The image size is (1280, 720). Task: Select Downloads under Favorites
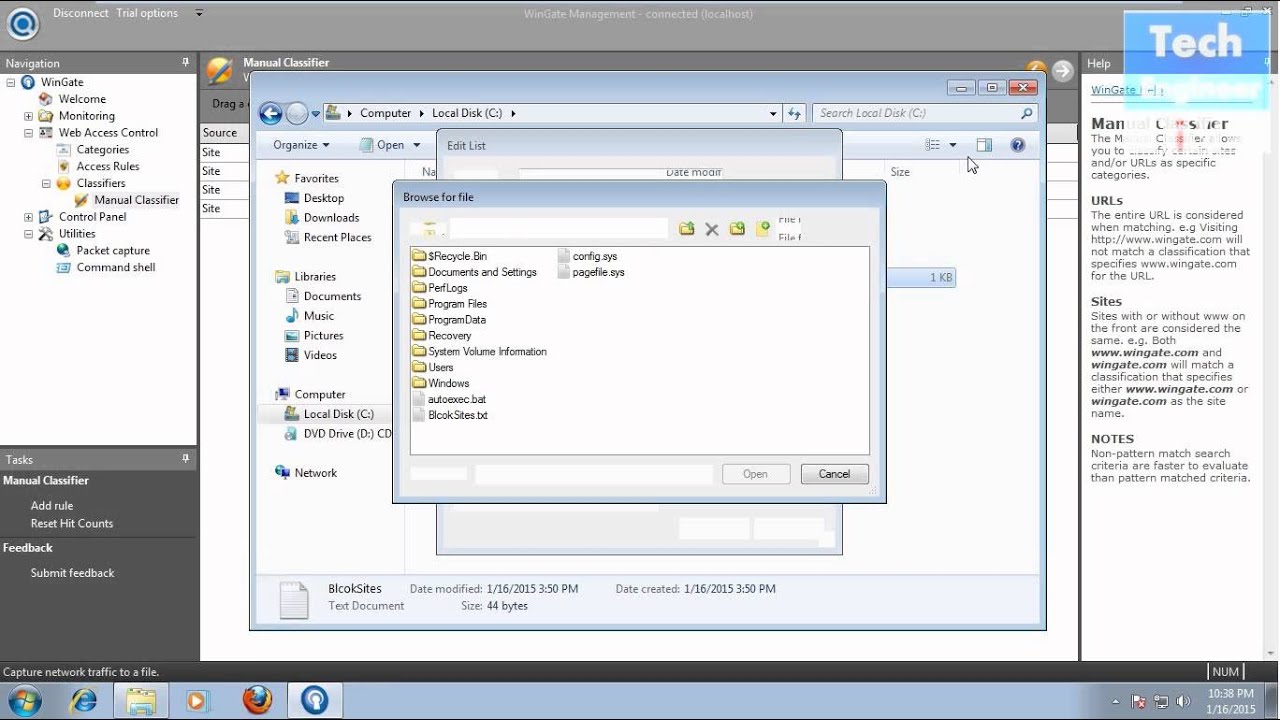pyautogui.click(x=322, y=218)
